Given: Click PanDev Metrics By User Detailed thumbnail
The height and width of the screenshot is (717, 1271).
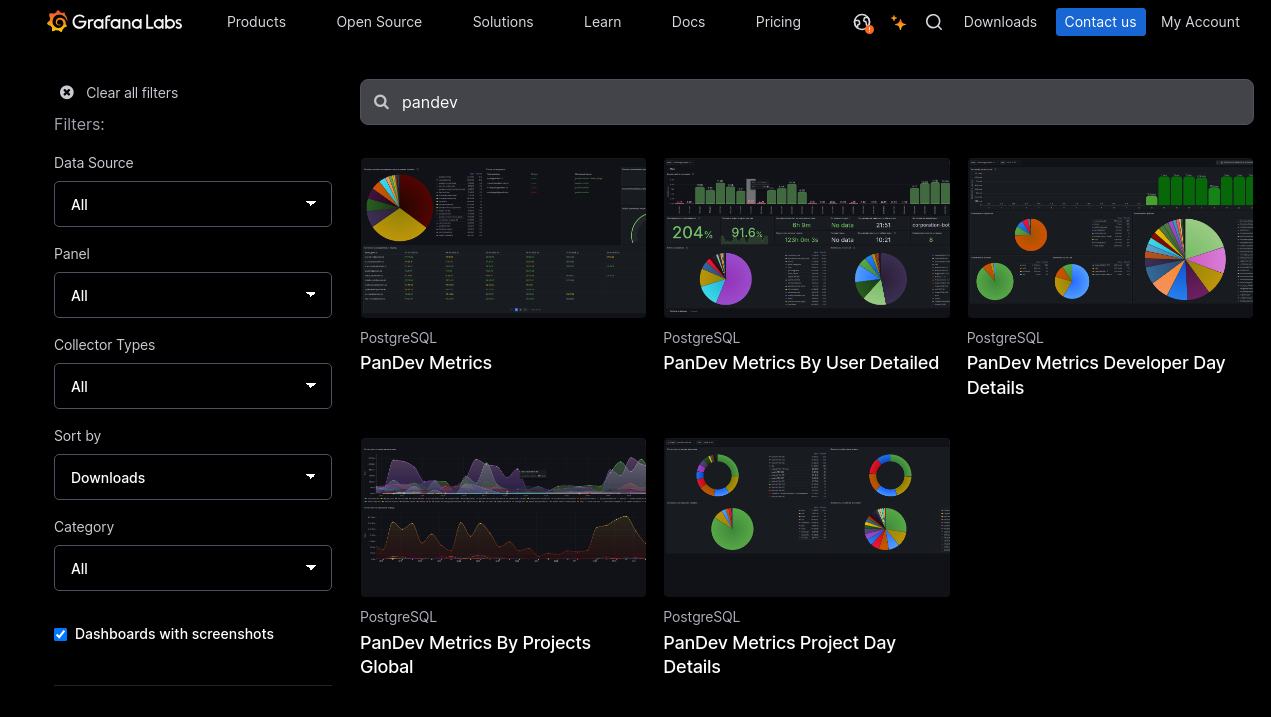Looking at the screenshot, I should point(806,238).
